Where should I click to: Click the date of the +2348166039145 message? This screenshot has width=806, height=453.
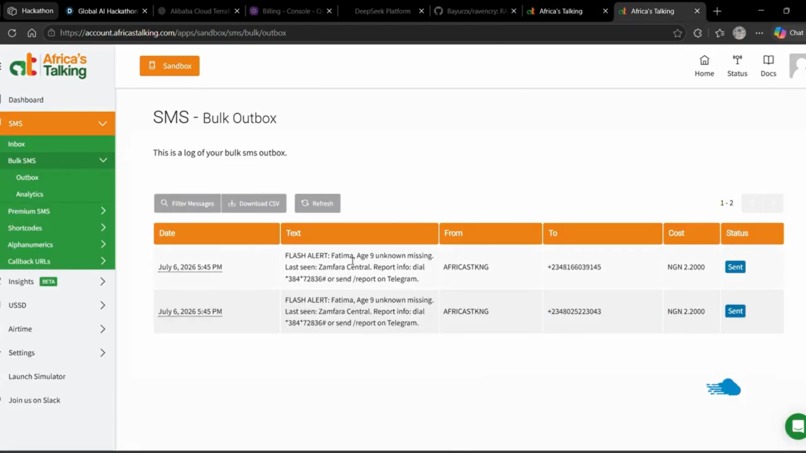[190, 267]
